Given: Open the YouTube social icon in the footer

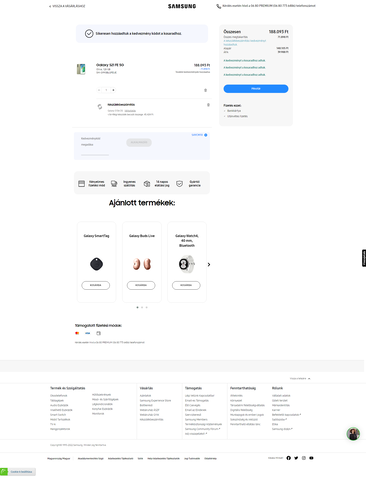Looking at the screenshot, I should 311,458.
